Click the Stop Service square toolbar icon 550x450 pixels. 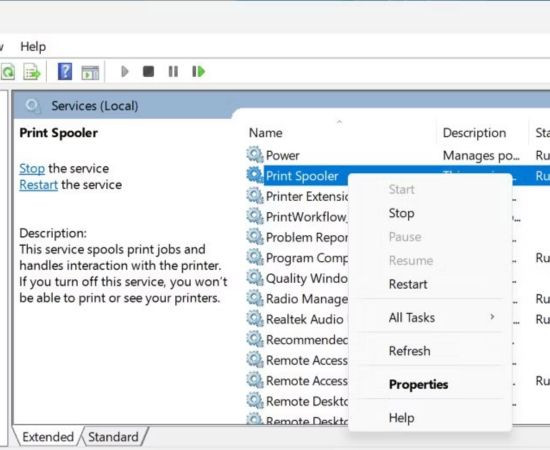click(148, 72)
